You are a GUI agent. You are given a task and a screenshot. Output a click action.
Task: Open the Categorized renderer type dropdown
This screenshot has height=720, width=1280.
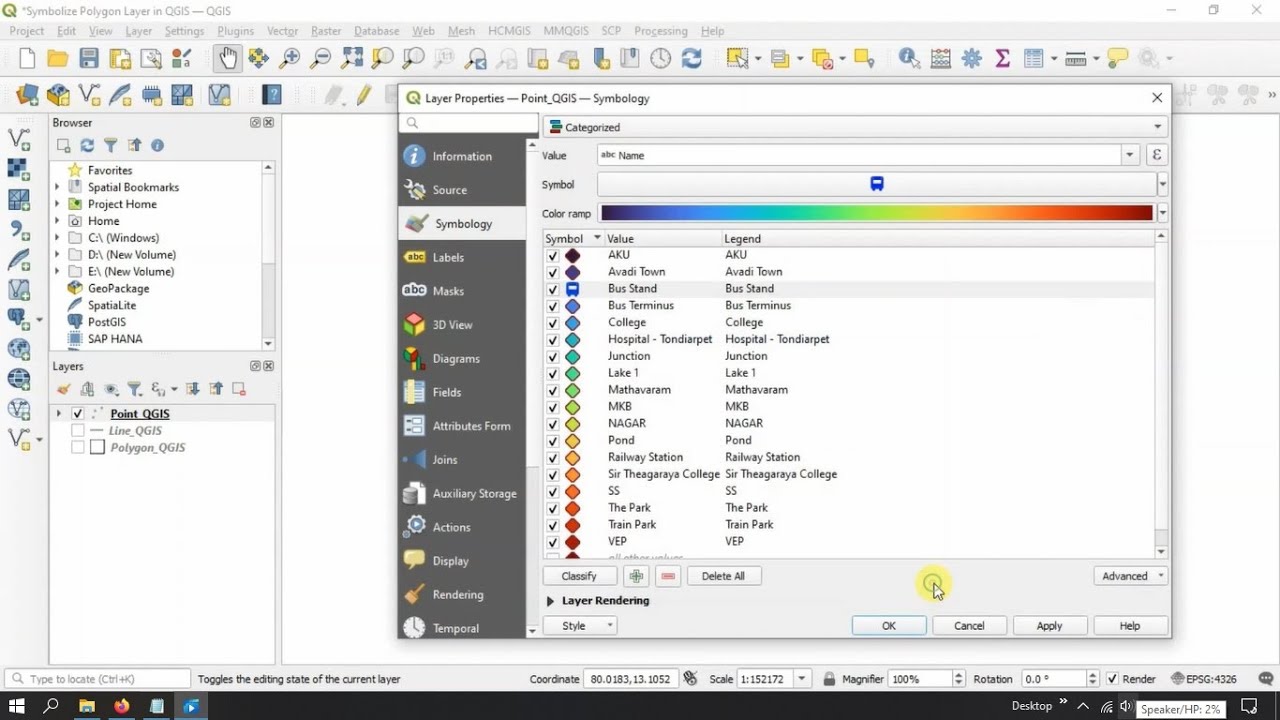coord(855,127)
